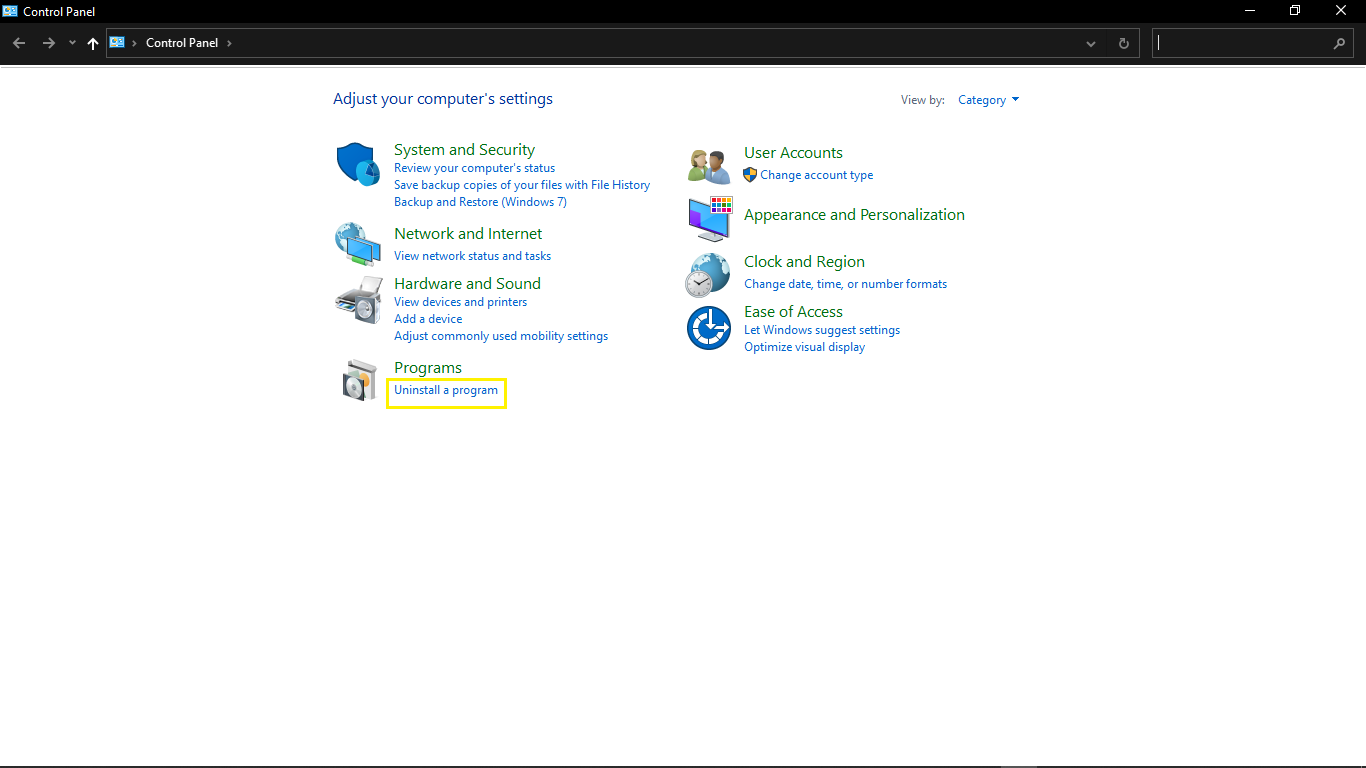Open Network and Internet heading
Viewport: 1366px width, 768px height.
point(468,234)
